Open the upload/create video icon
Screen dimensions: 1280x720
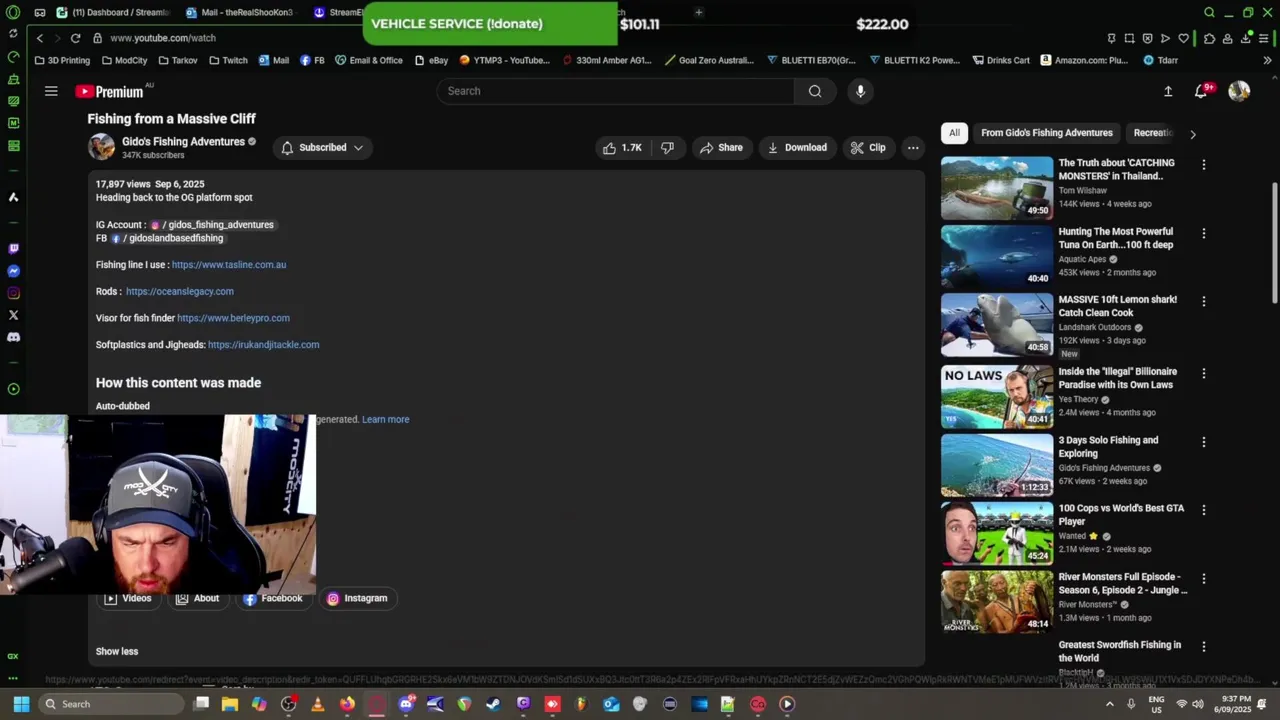click(1168, 91)
